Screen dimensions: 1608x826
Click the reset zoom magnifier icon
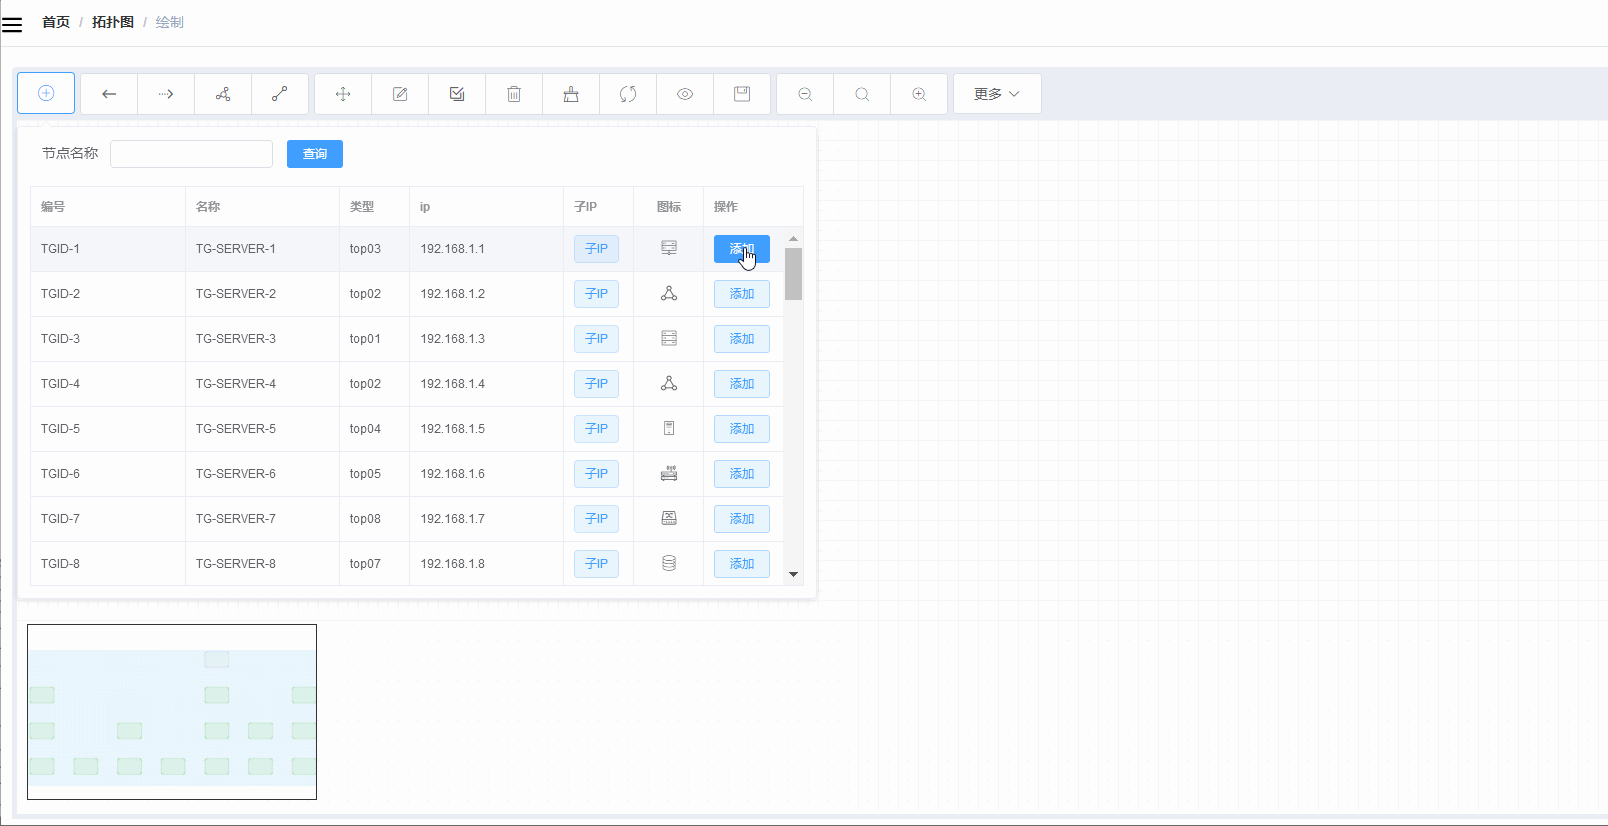862,94
